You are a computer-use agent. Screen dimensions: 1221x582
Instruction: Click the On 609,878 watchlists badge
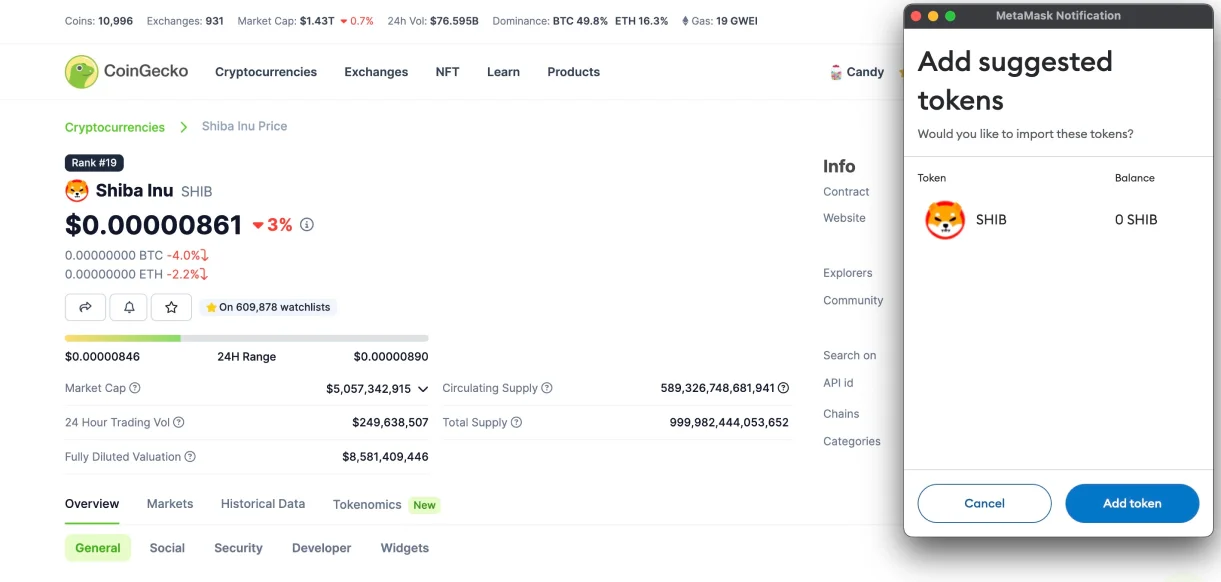click(x=268, y=307)
